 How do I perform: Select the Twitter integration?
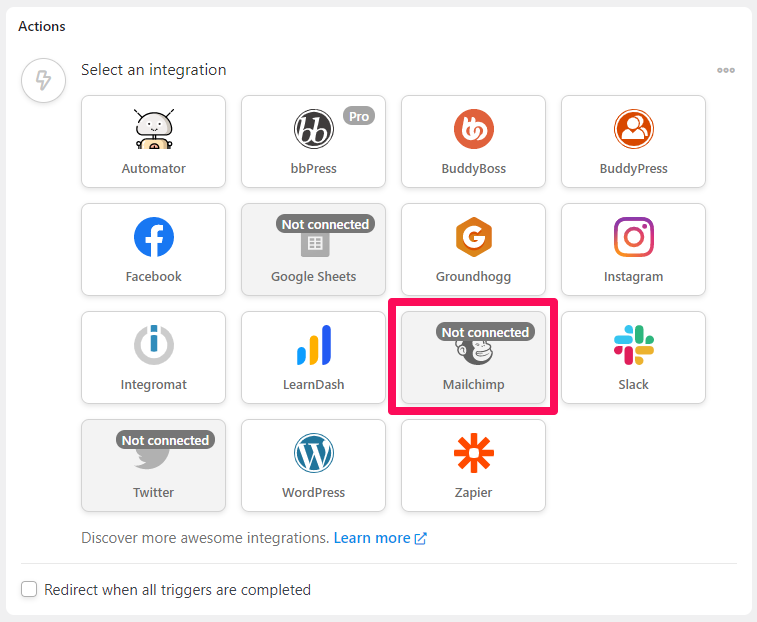(154, 465)
